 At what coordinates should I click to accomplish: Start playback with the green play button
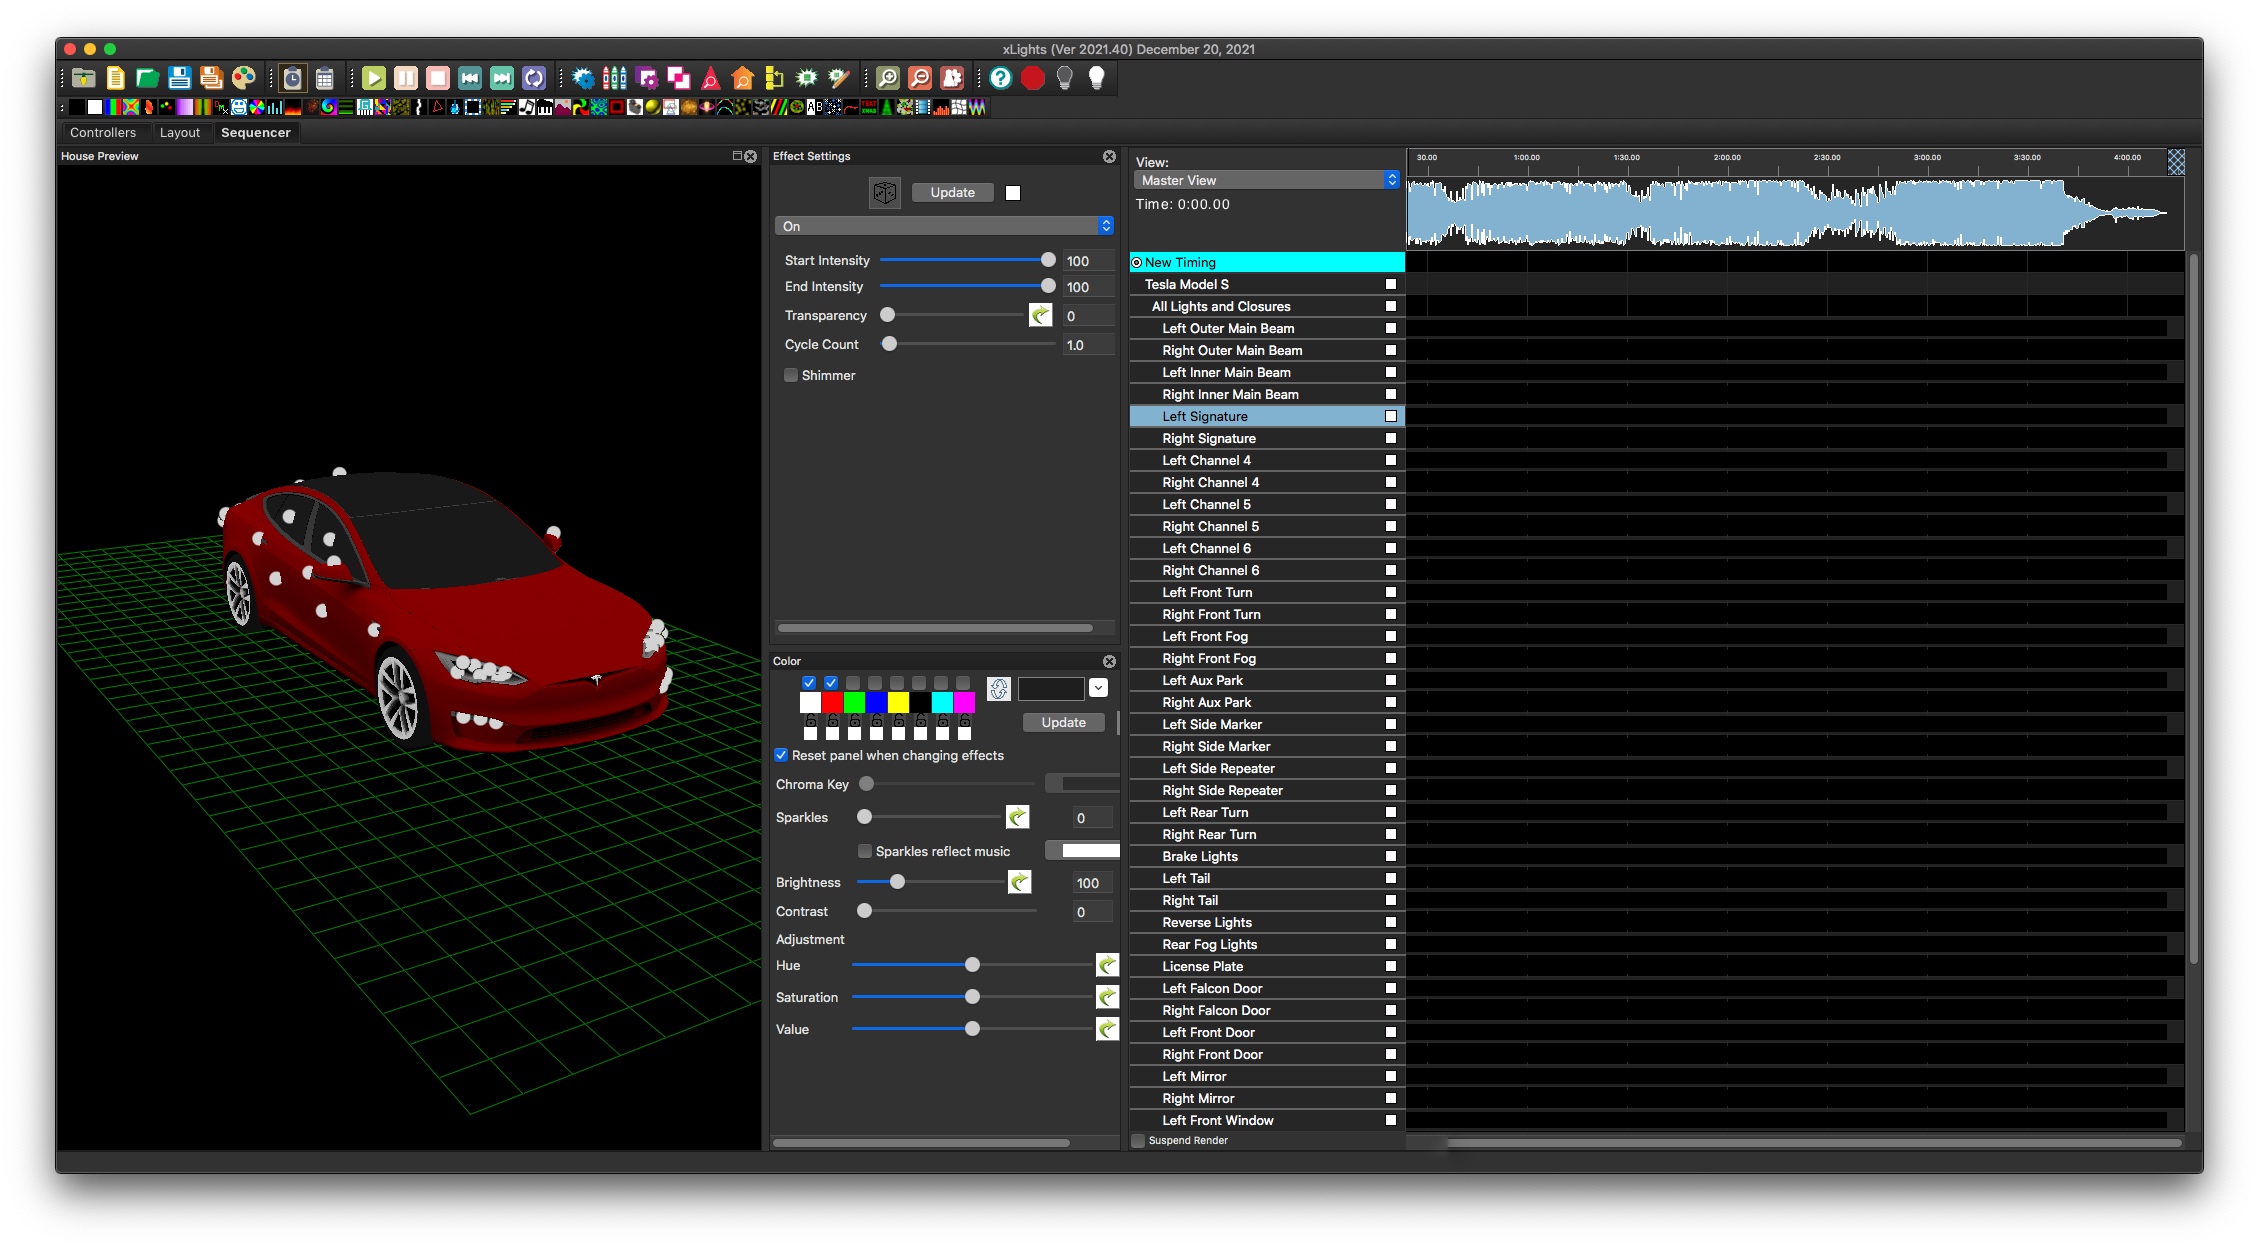click(374, 78)
